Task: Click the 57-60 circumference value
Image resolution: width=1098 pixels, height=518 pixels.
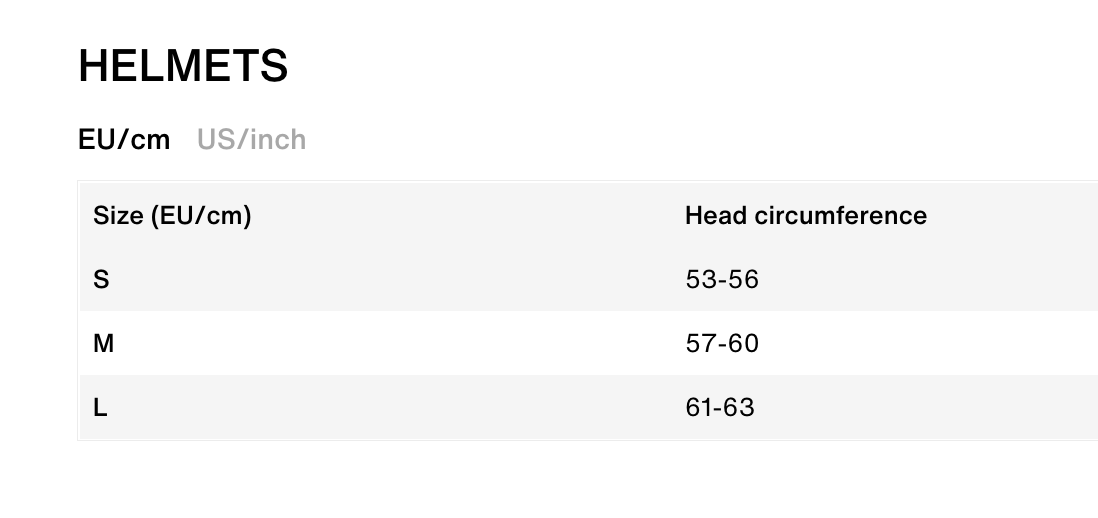Action: [x=722, y=343]
